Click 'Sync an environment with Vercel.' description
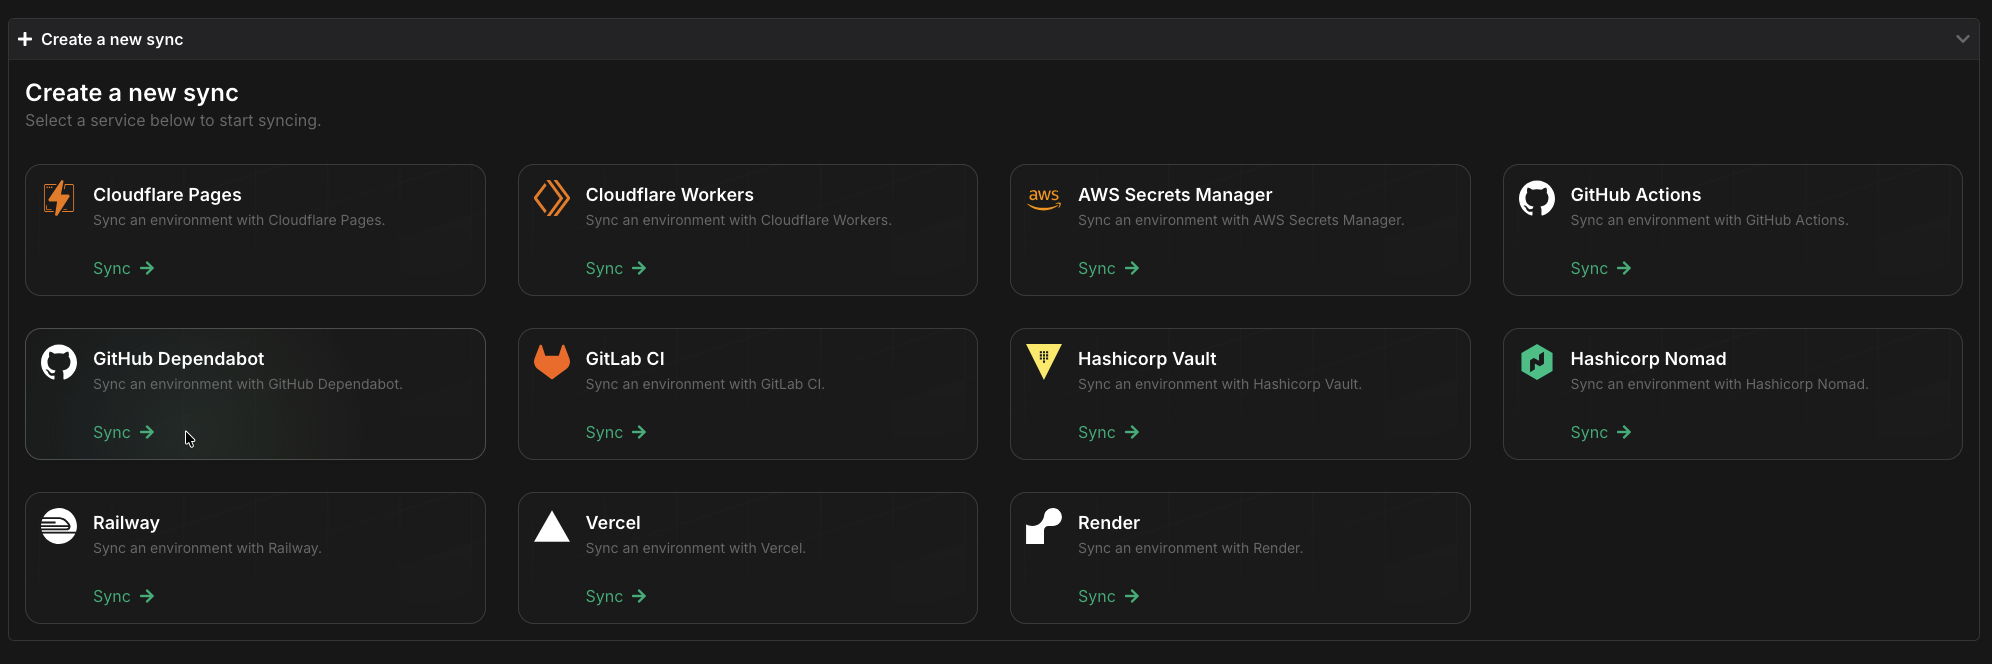1992x664 pixels. click(696, 548)
